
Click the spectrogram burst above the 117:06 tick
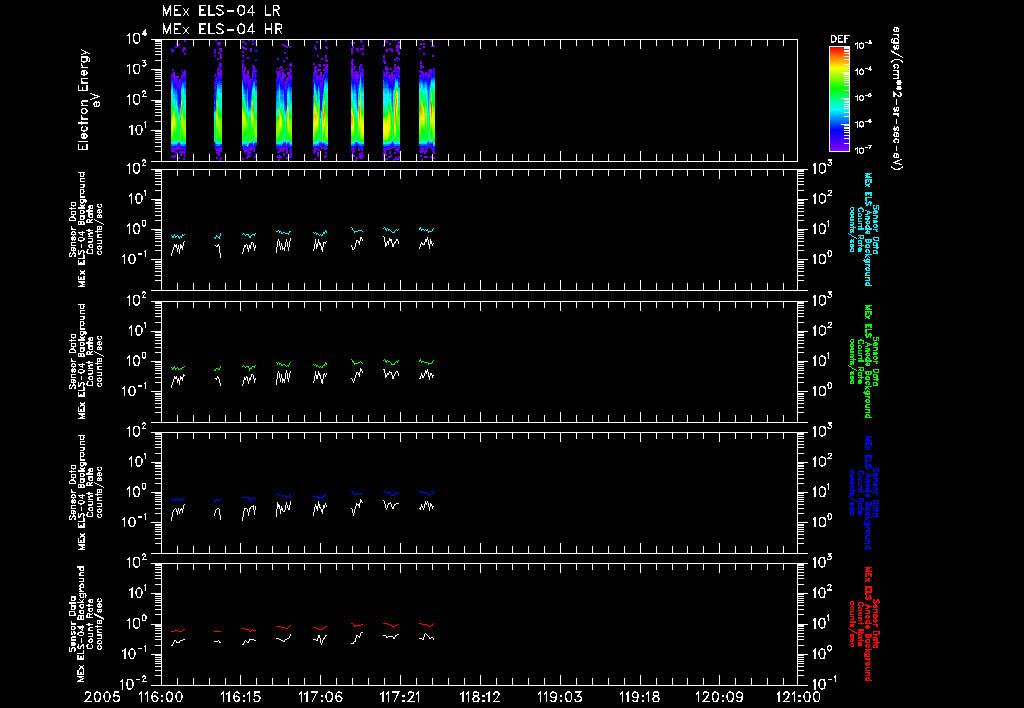tap(320, 100)
